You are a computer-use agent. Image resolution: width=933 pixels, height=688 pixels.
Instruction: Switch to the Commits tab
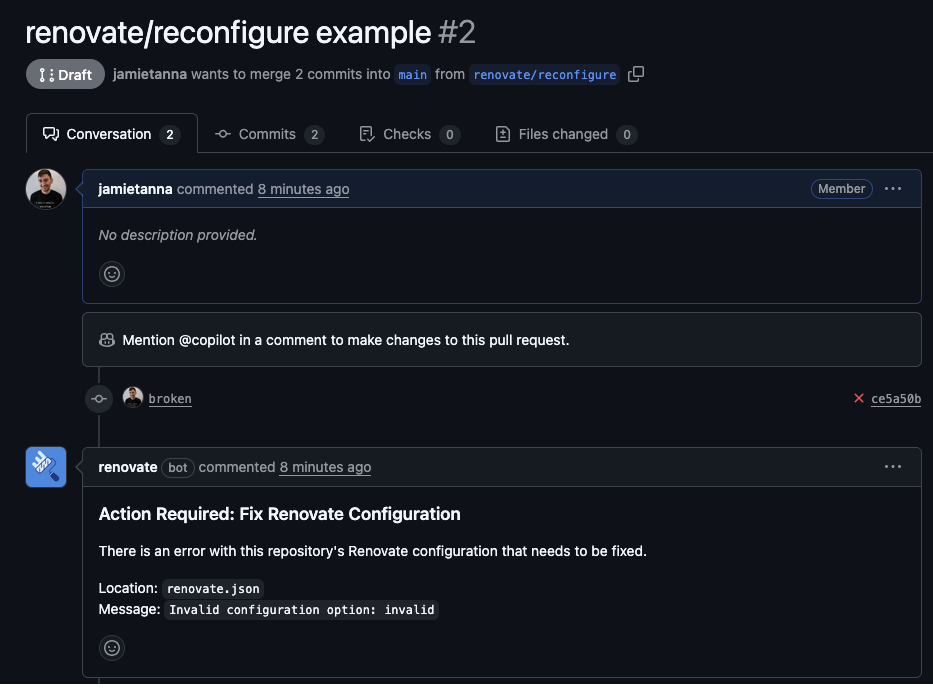[268, 134]
